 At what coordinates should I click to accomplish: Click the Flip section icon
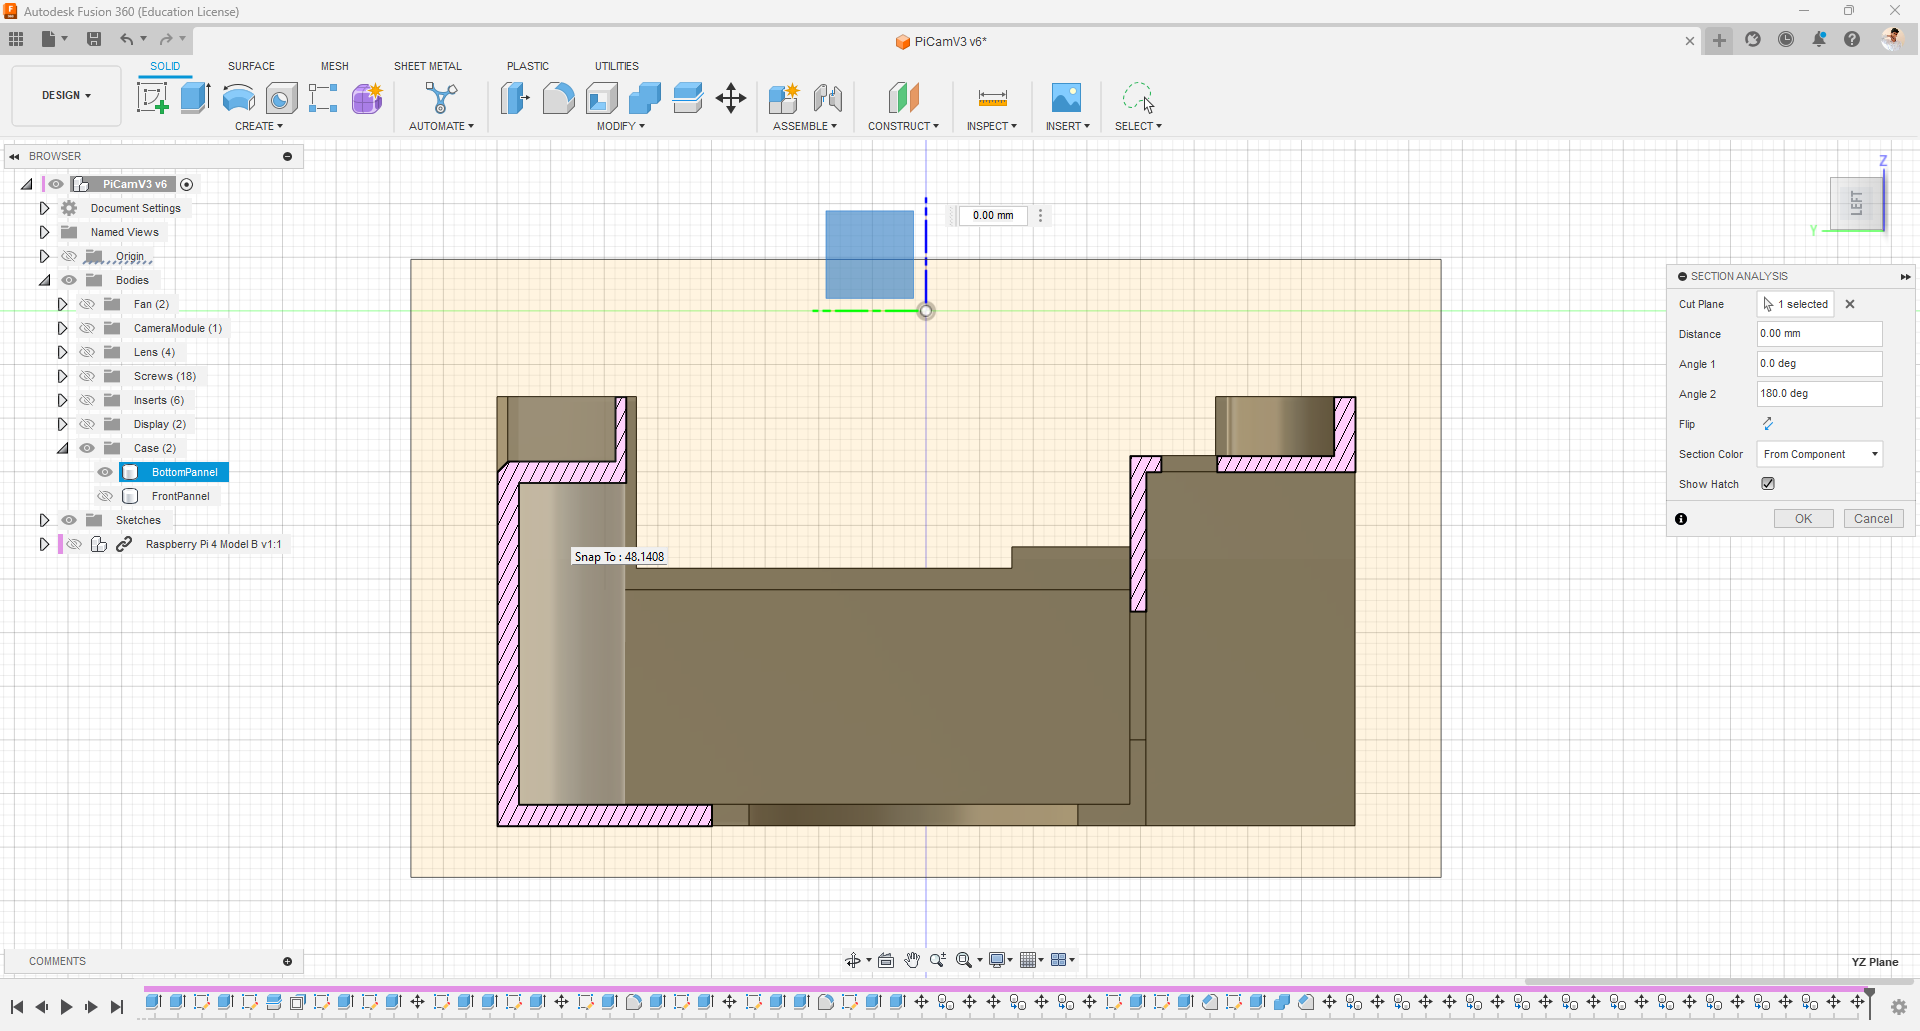1768,424
